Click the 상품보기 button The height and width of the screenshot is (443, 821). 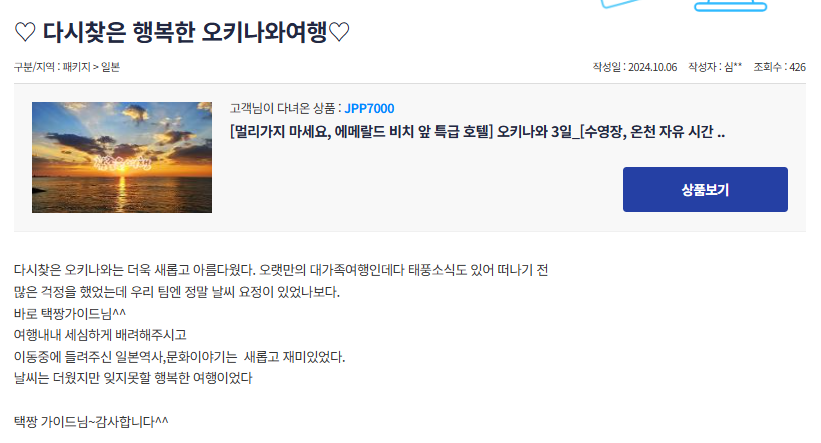[705, 190]
